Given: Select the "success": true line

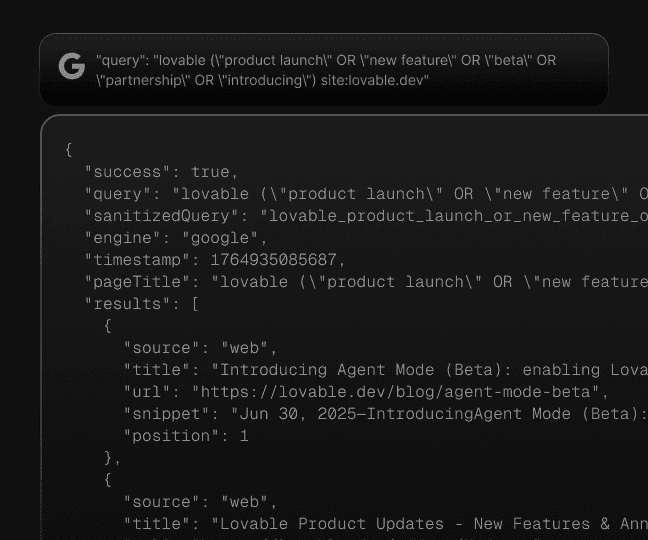Looking at the screenshot, I should [162, 172].
